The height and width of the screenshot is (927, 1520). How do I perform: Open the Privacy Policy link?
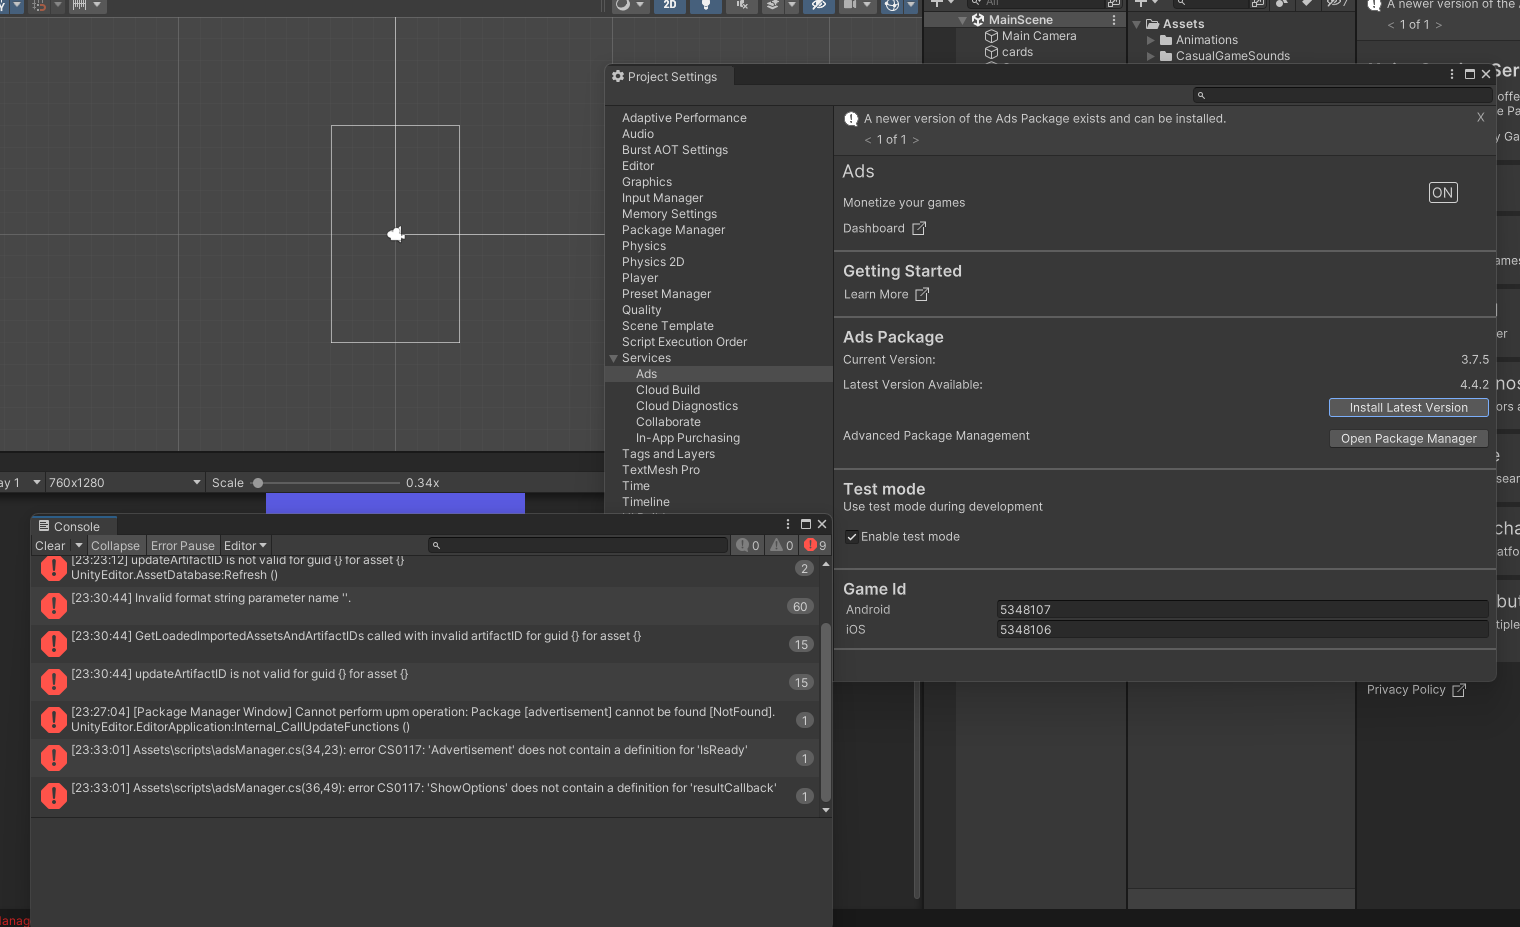[1416, 690]
